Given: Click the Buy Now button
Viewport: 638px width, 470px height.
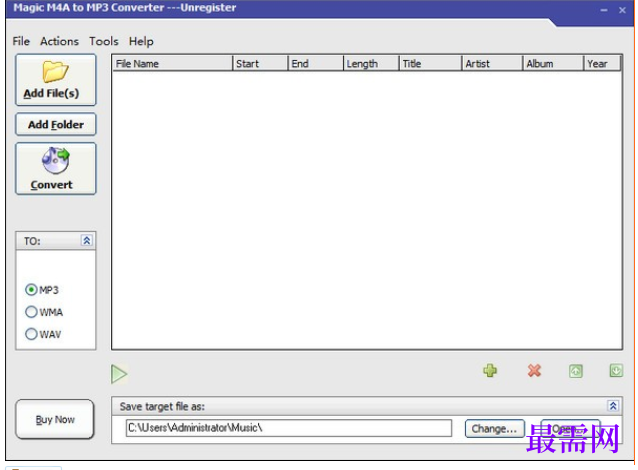Looking at the screenshot, I should 55,419.
